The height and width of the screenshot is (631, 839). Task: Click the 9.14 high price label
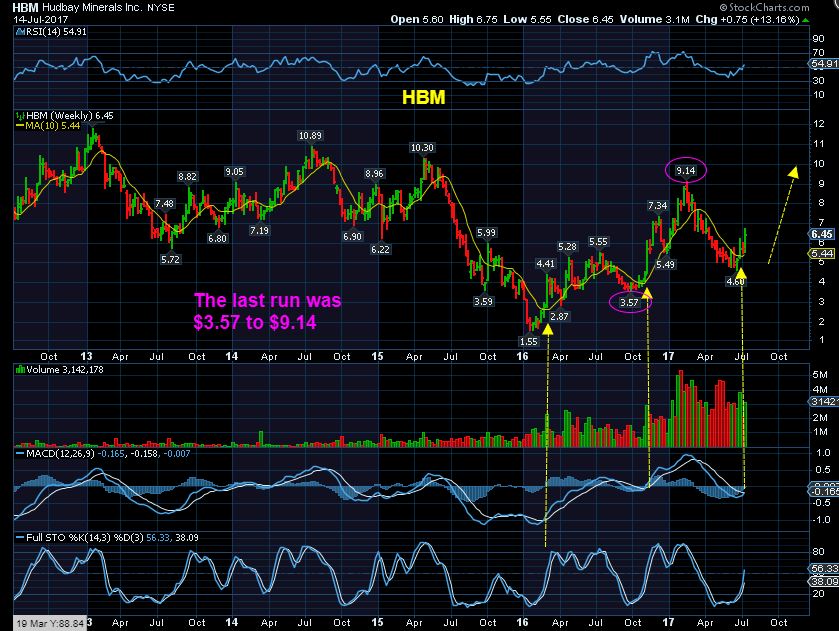tap(685, 171)
